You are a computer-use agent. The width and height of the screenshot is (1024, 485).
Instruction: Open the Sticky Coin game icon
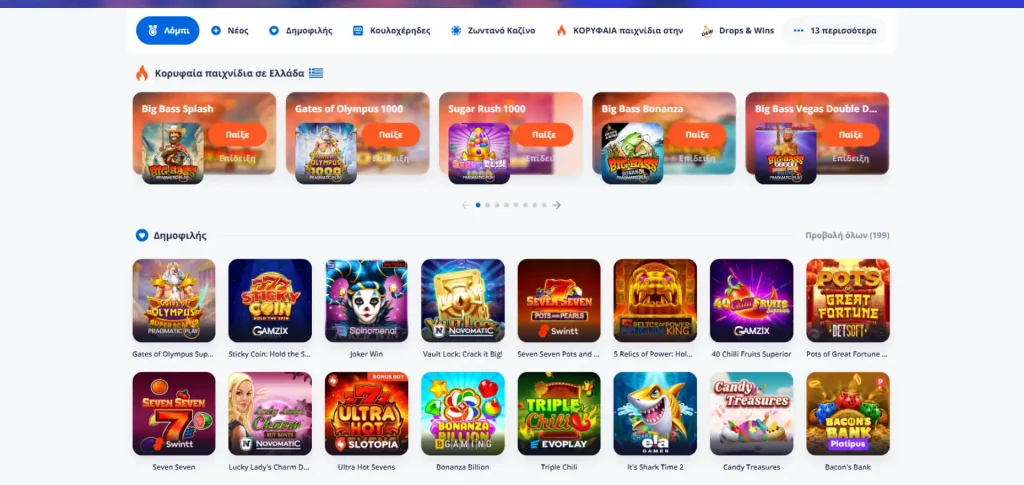[x=270, y=300]
